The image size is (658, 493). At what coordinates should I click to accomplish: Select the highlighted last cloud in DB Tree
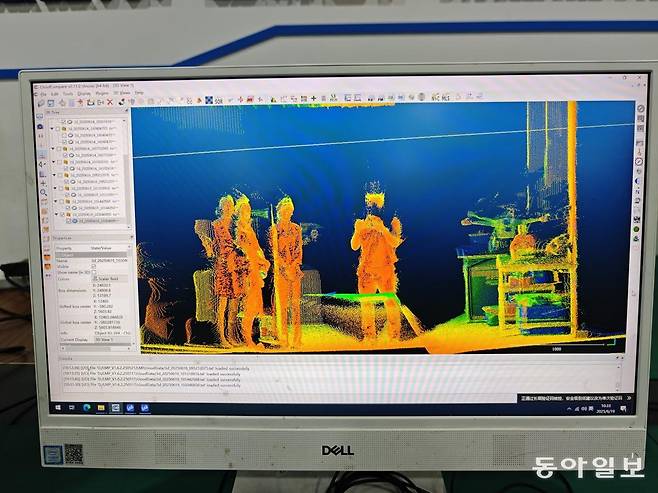pos(95,221)
